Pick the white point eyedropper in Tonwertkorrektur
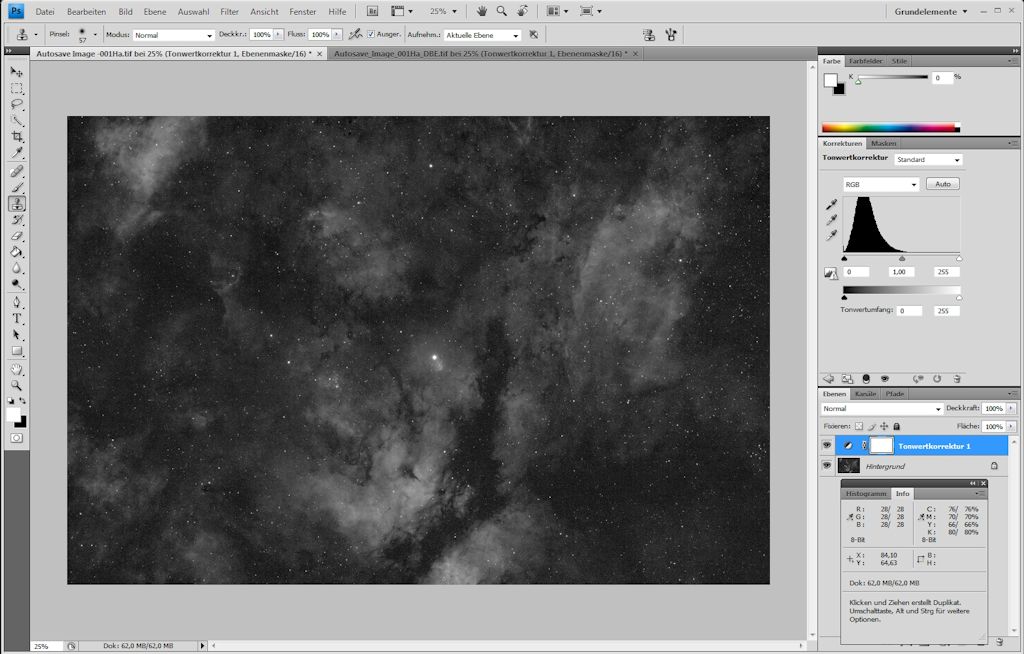Image resolution: width=1024 pixels, height=654 pixels. click(831, 235)
